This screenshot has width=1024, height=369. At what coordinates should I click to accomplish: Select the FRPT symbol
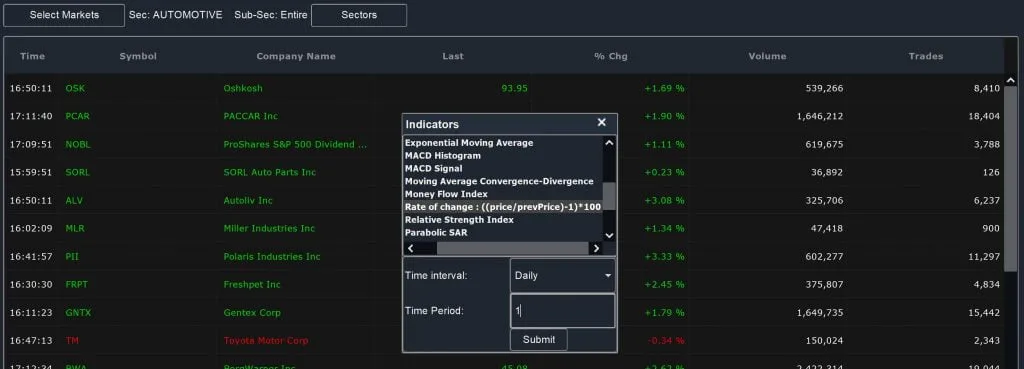(77, 285)
